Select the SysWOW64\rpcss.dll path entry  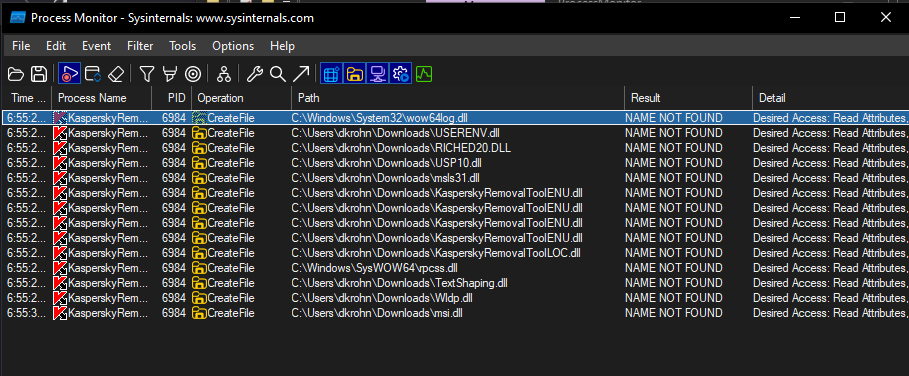(x=374, y=268)
